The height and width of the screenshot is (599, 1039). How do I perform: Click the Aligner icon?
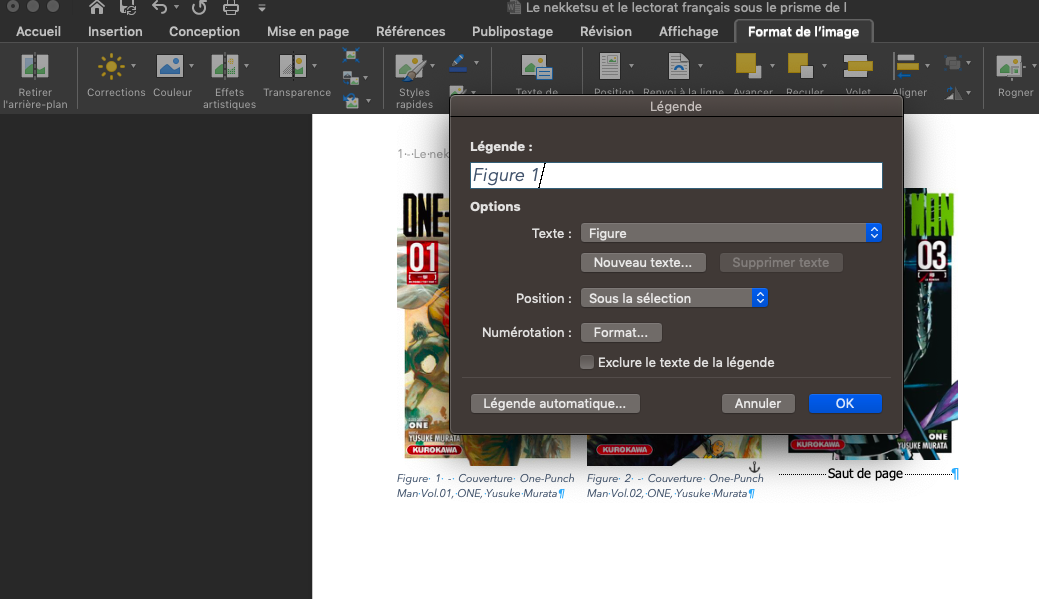pos(906,66)
